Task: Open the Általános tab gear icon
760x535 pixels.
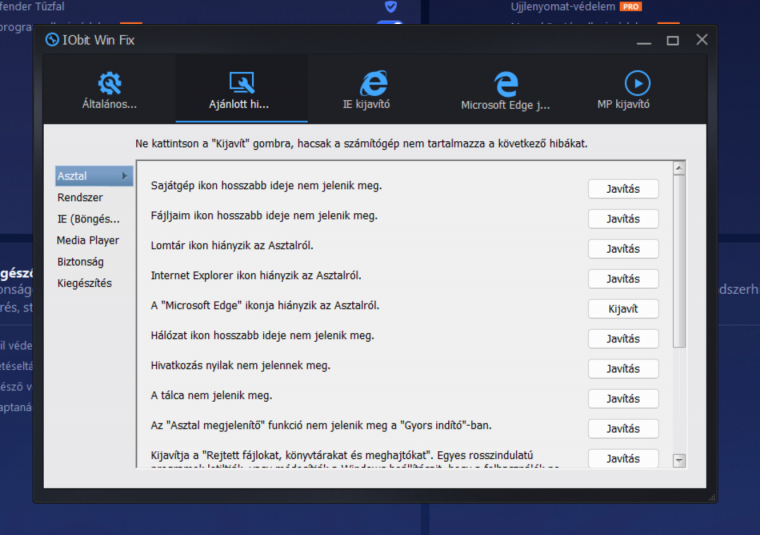Action: [x=110, y=83]
